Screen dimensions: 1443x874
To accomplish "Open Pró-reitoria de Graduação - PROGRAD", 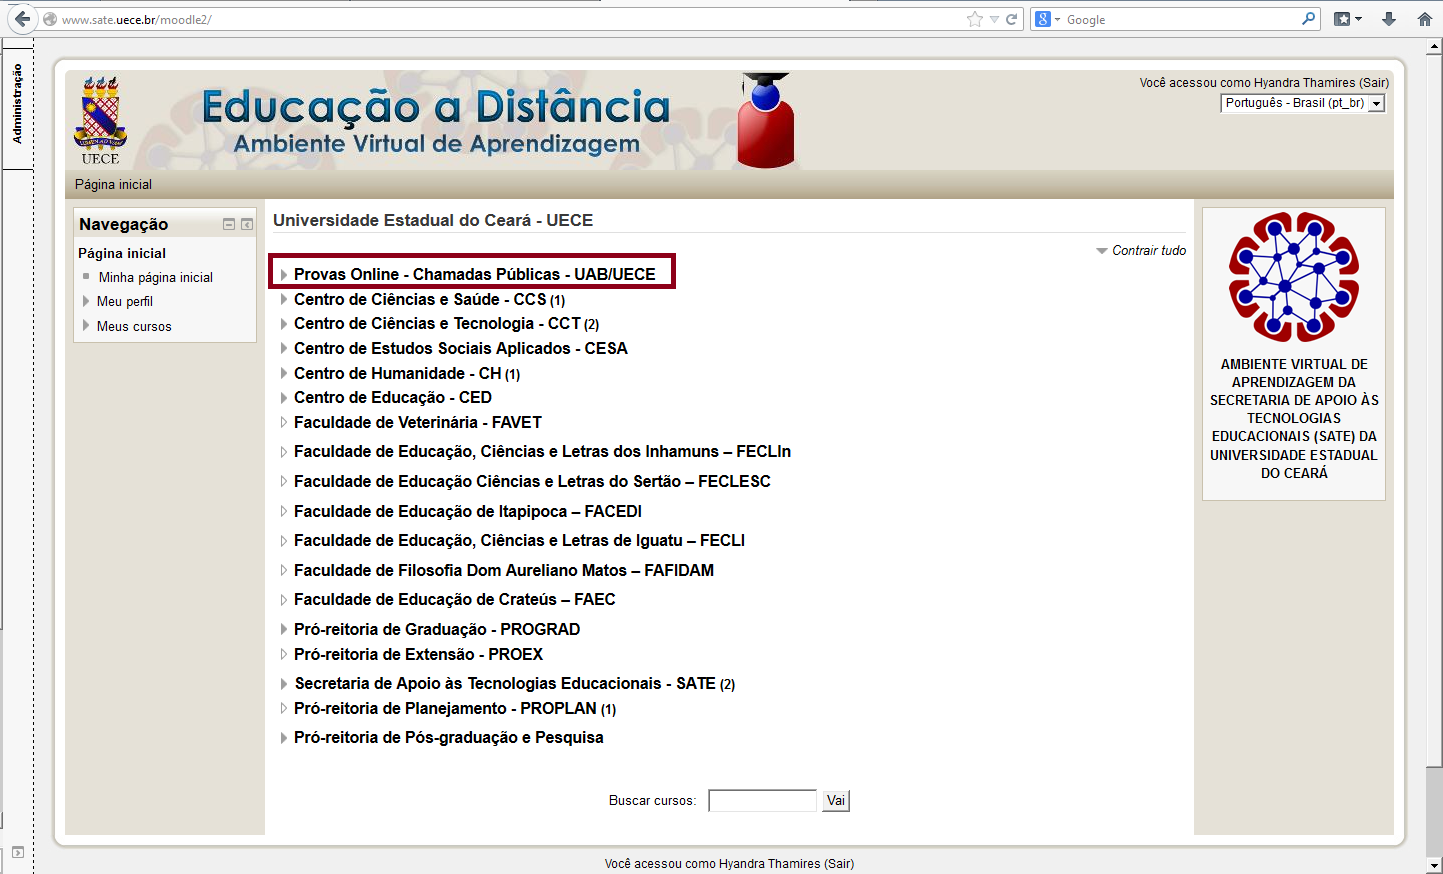I will pos(437,629).
